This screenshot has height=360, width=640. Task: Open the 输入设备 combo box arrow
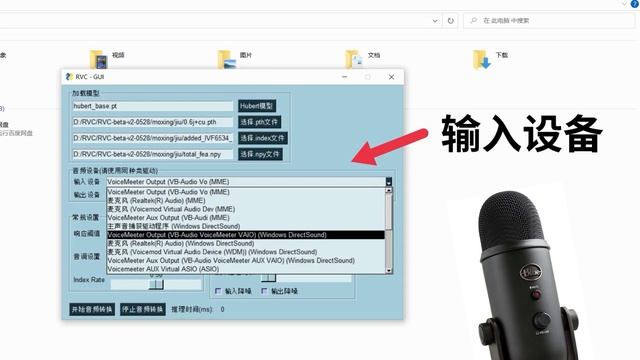[389, 182]
